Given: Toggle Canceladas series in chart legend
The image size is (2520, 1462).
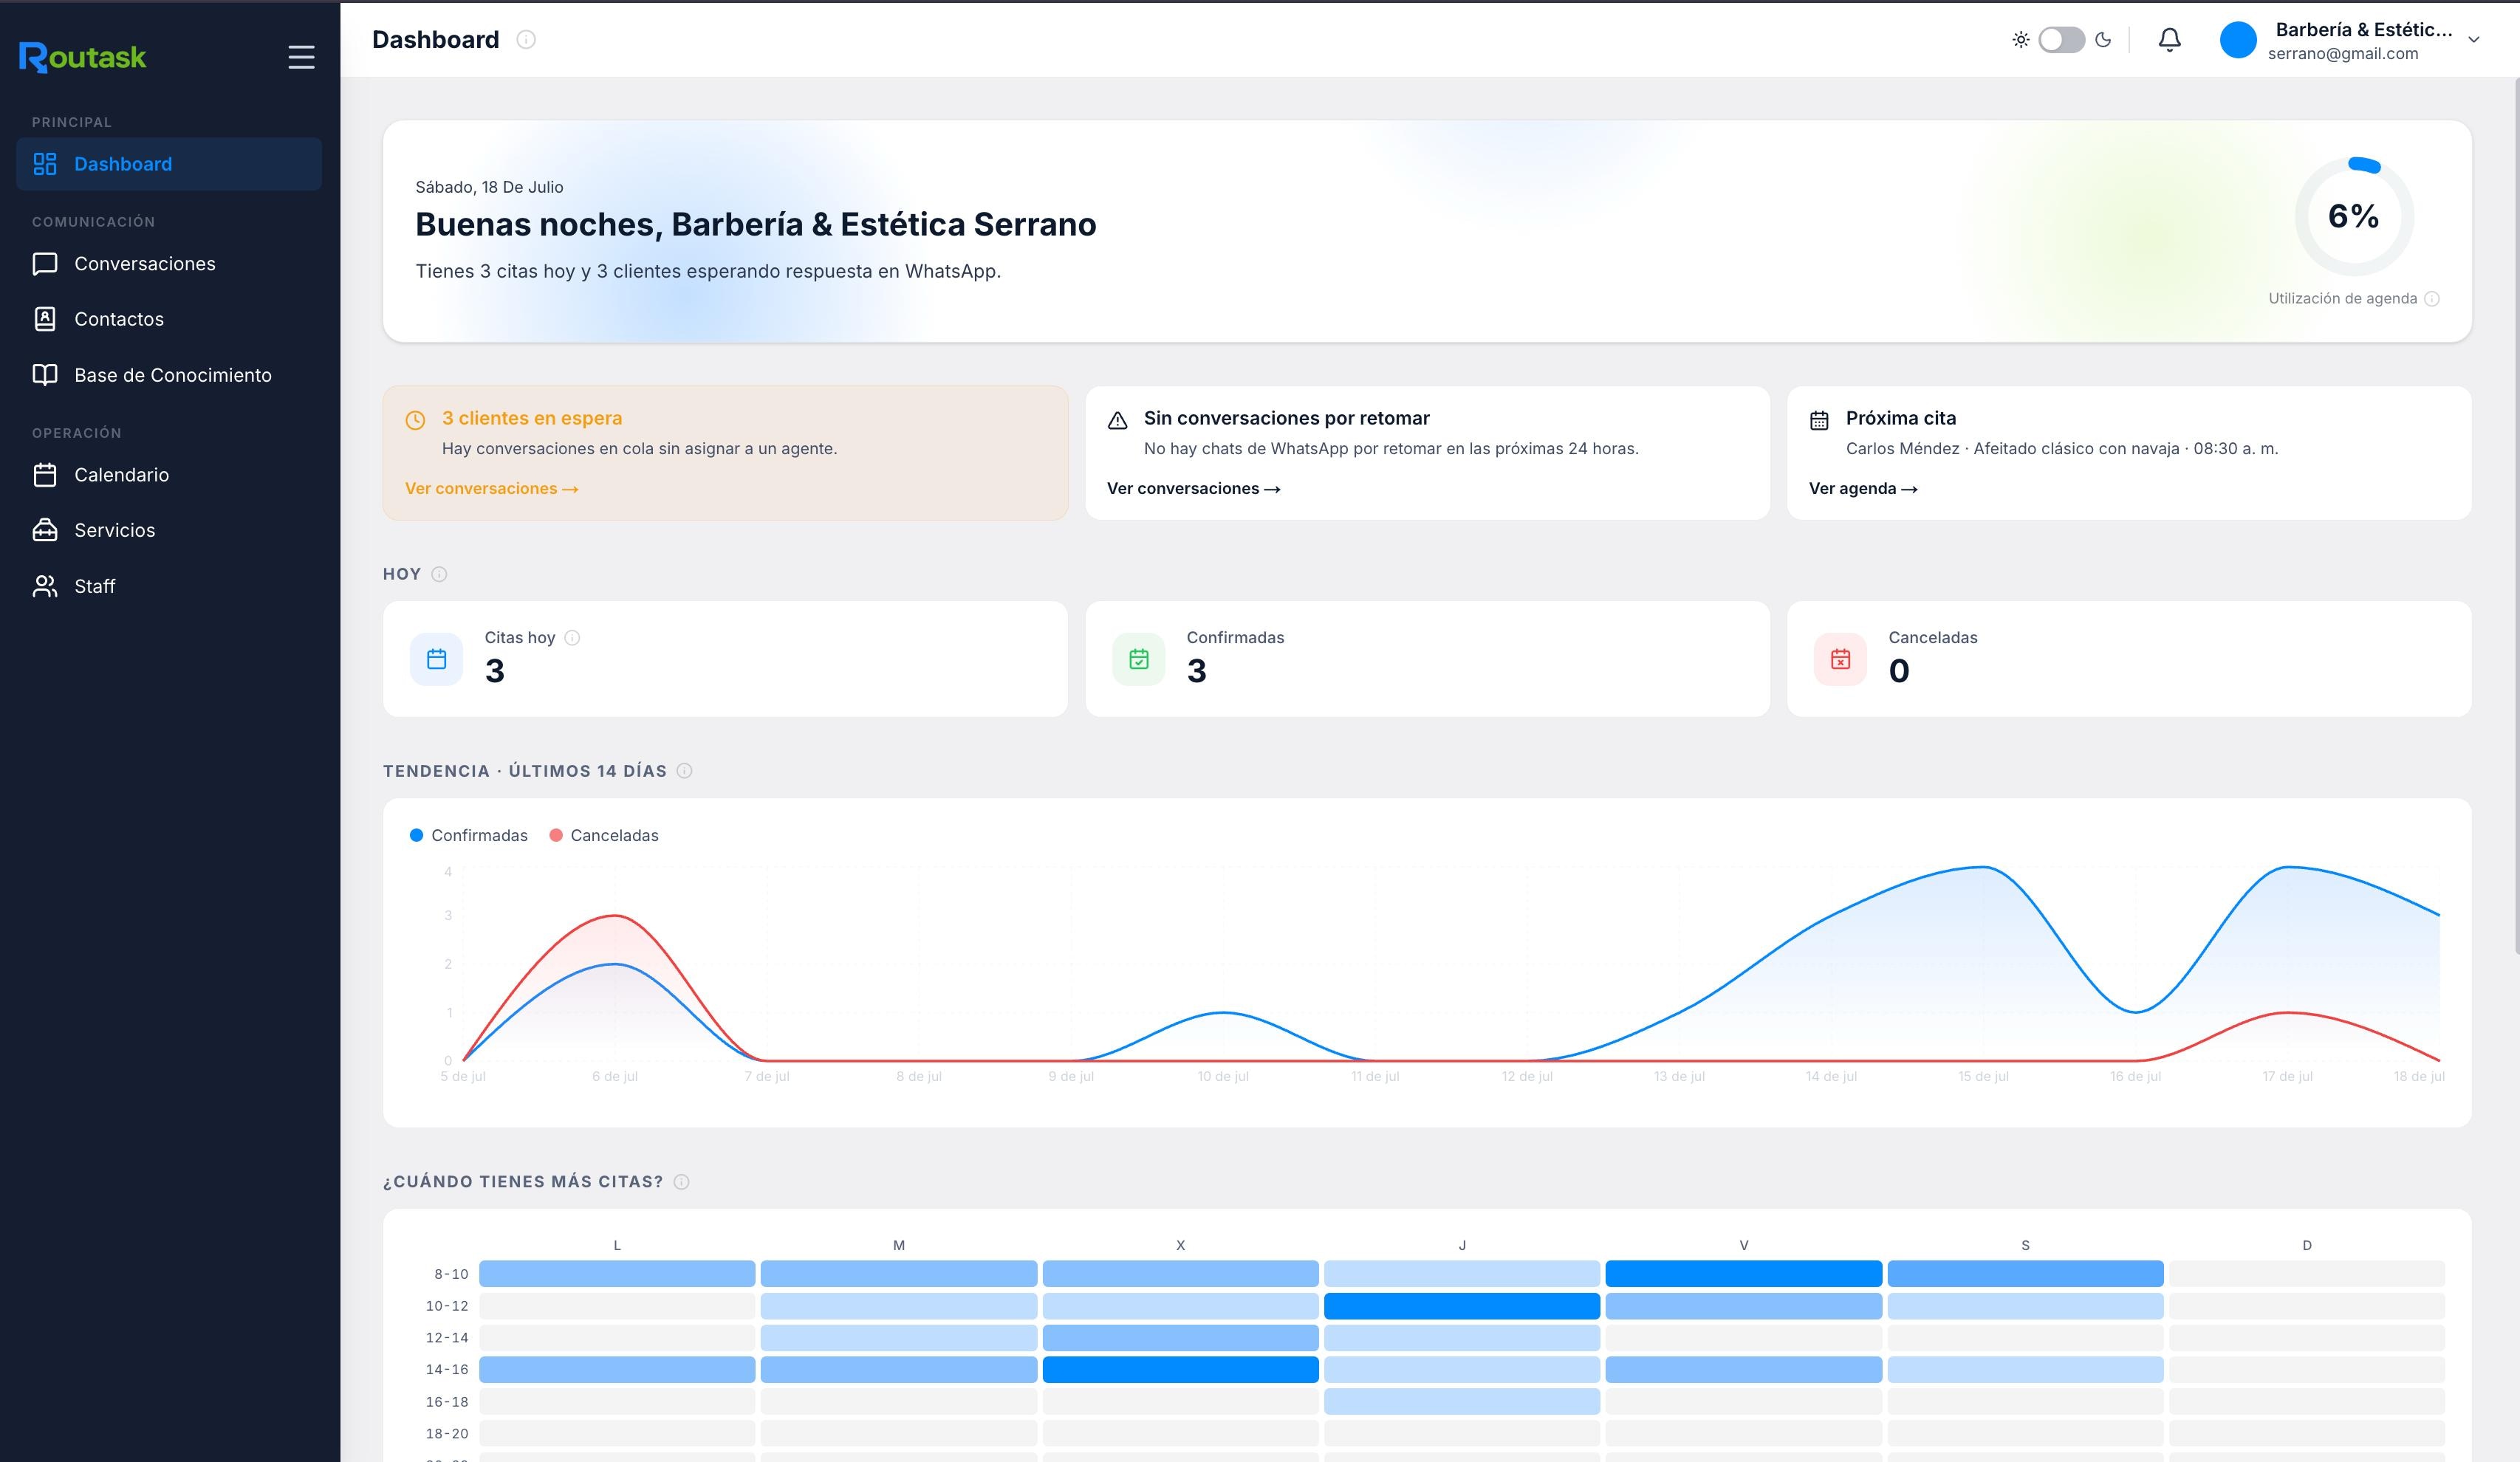Looking at the screenshot, I should [604, 836].
